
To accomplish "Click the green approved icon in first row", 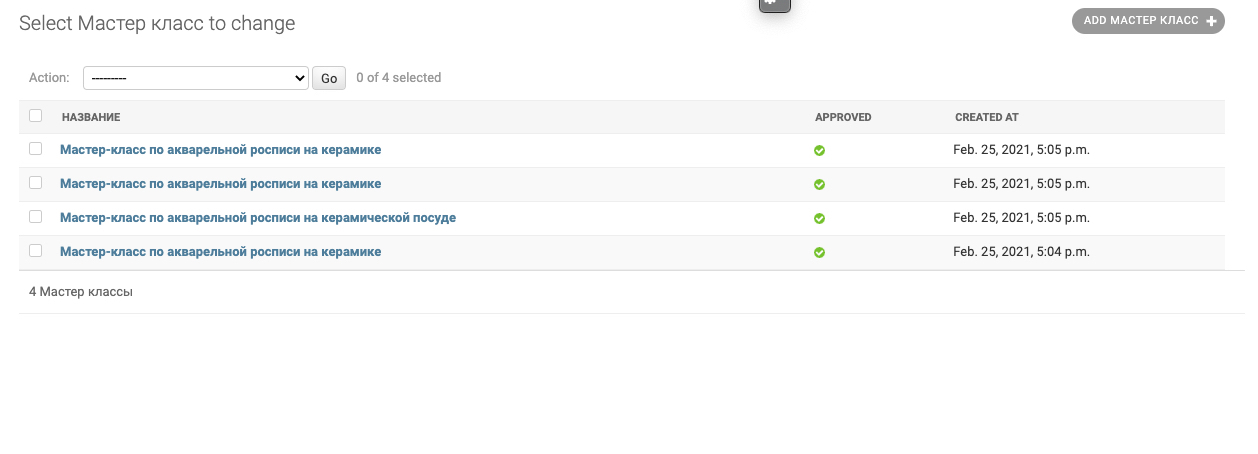I will 819,151.
